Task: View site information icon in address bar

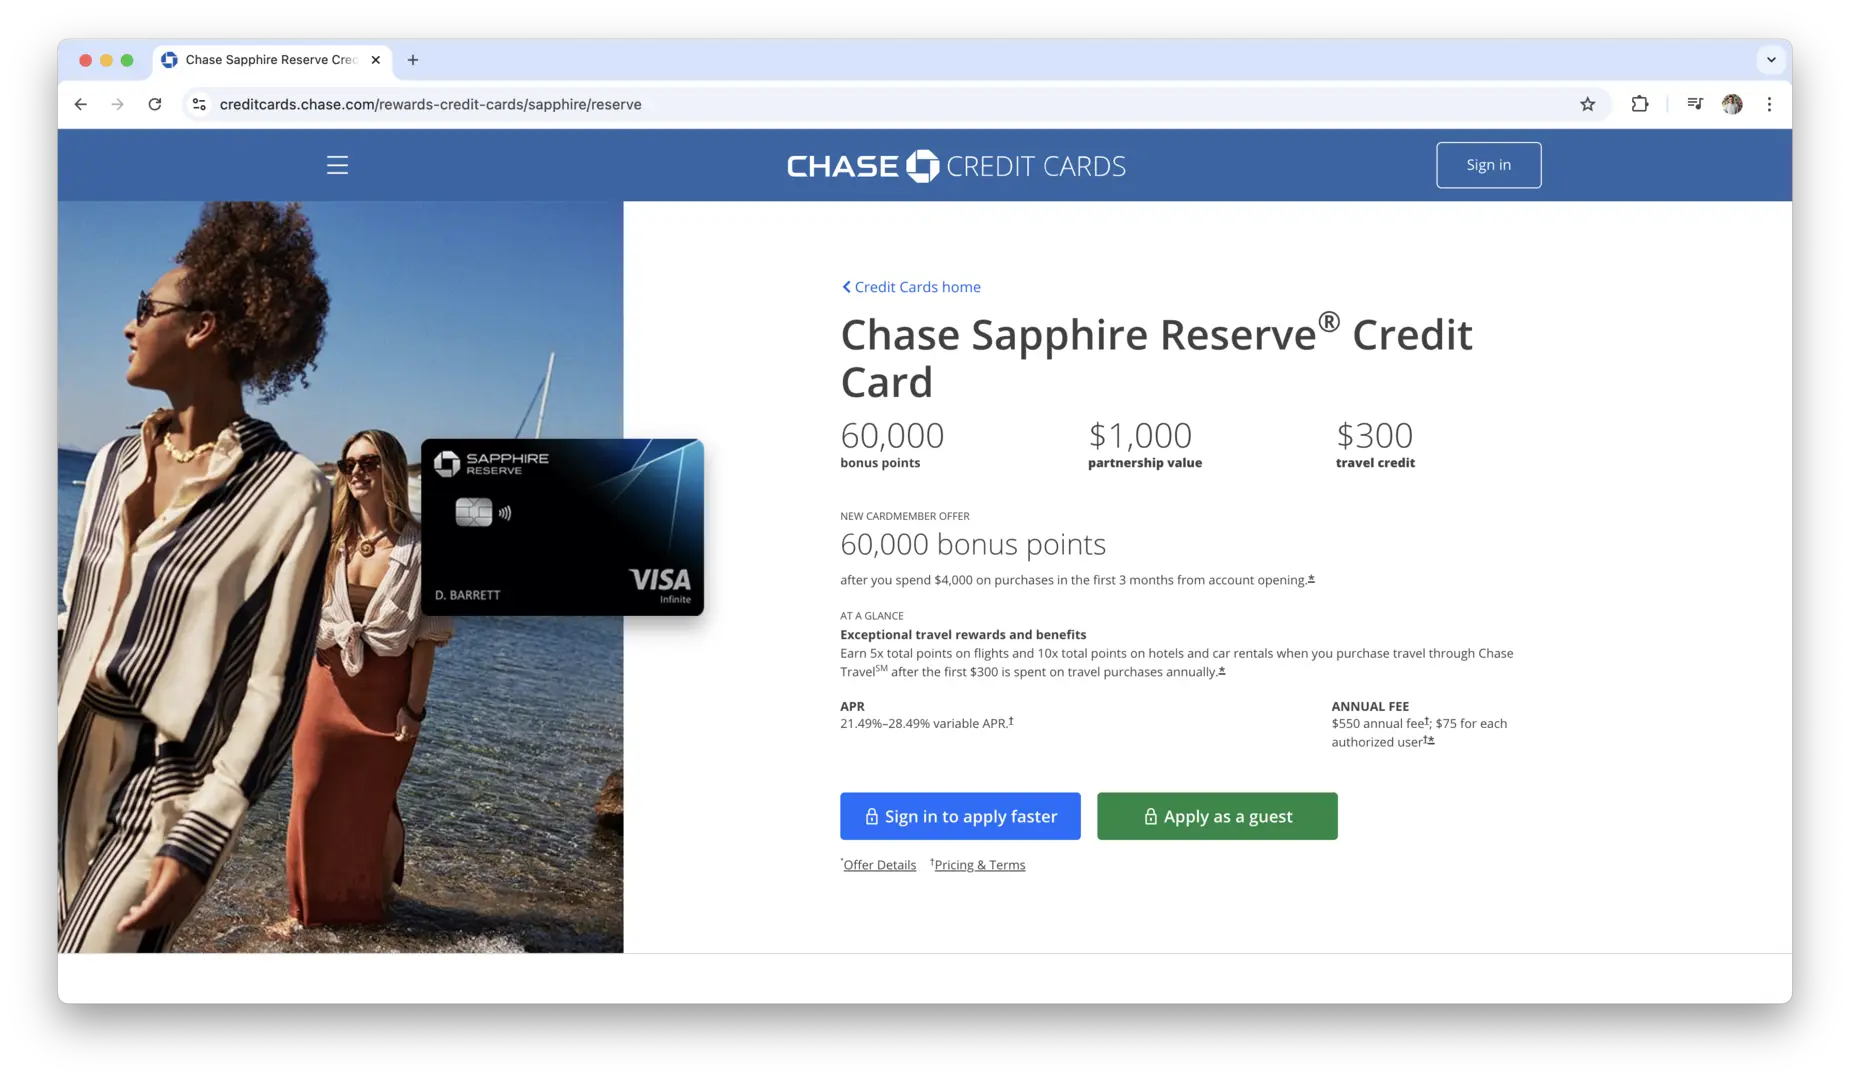Action: pyautogui.click(x=199, y=104)
